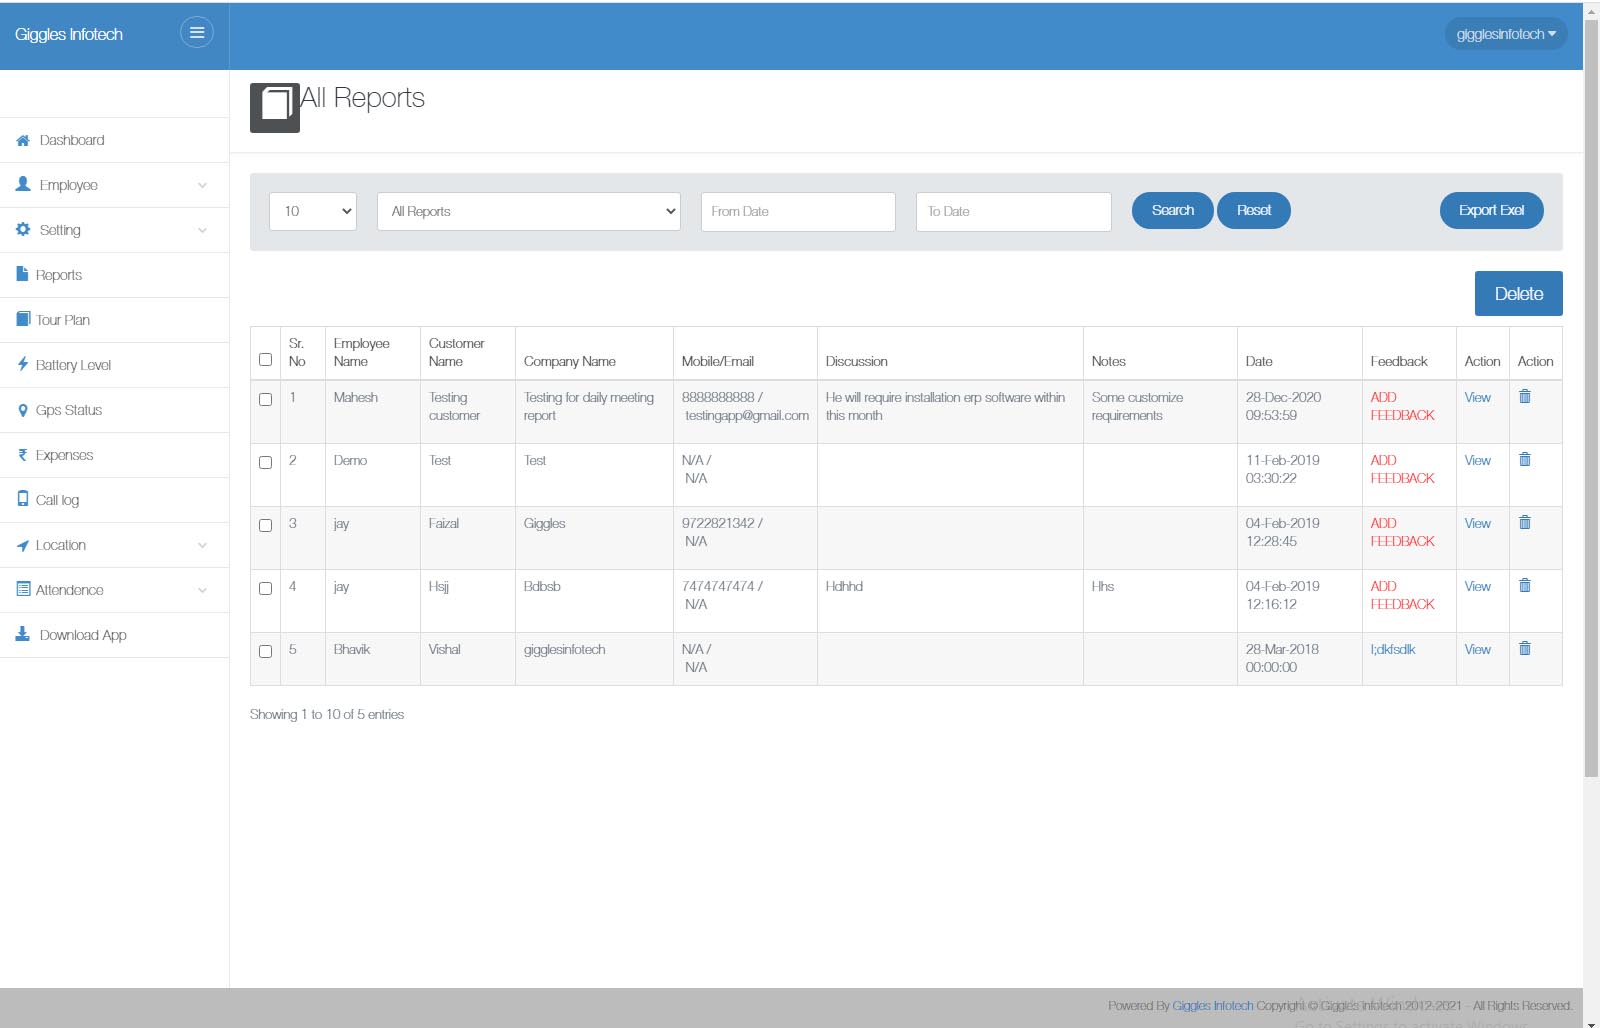View Bhavik's report details
The height and width of the screenshot is (1028, 1600).
[1477, 649]
